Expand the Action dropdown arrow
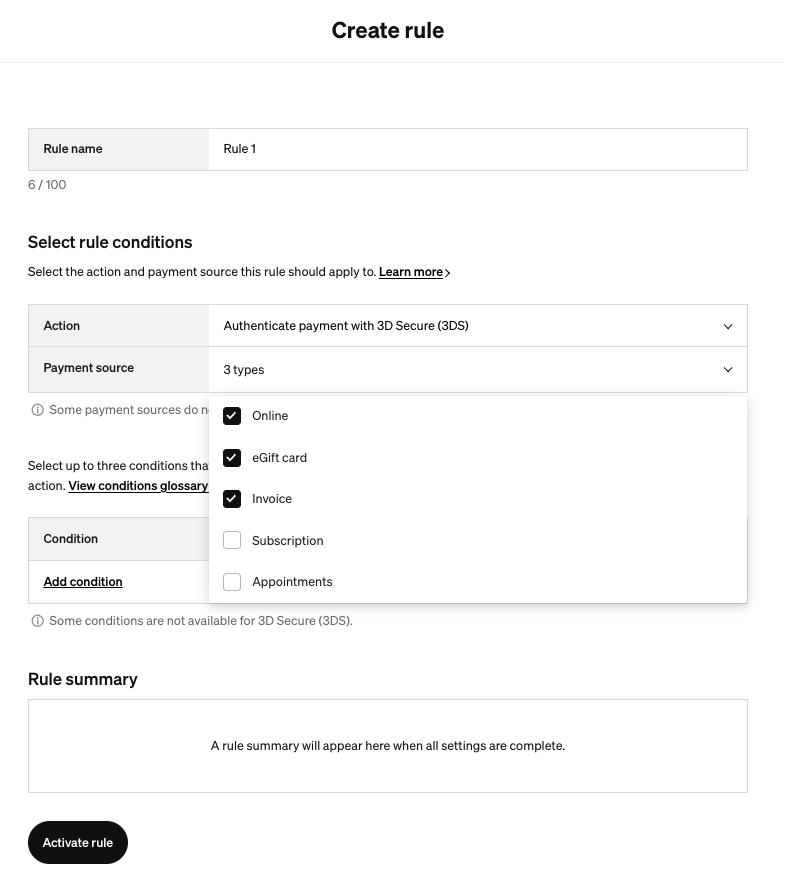Screen dimensions: 785x884 728,326
